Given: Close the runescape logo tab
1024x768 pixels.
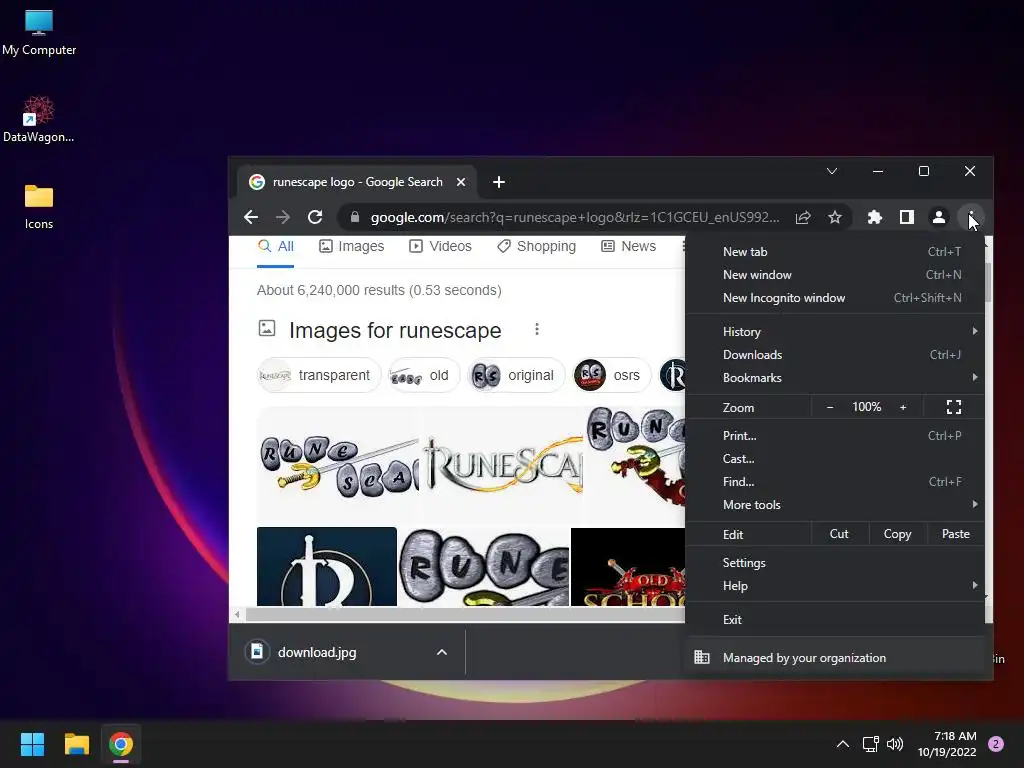Looking at the screenshot, I should click(x=461, y=182).
